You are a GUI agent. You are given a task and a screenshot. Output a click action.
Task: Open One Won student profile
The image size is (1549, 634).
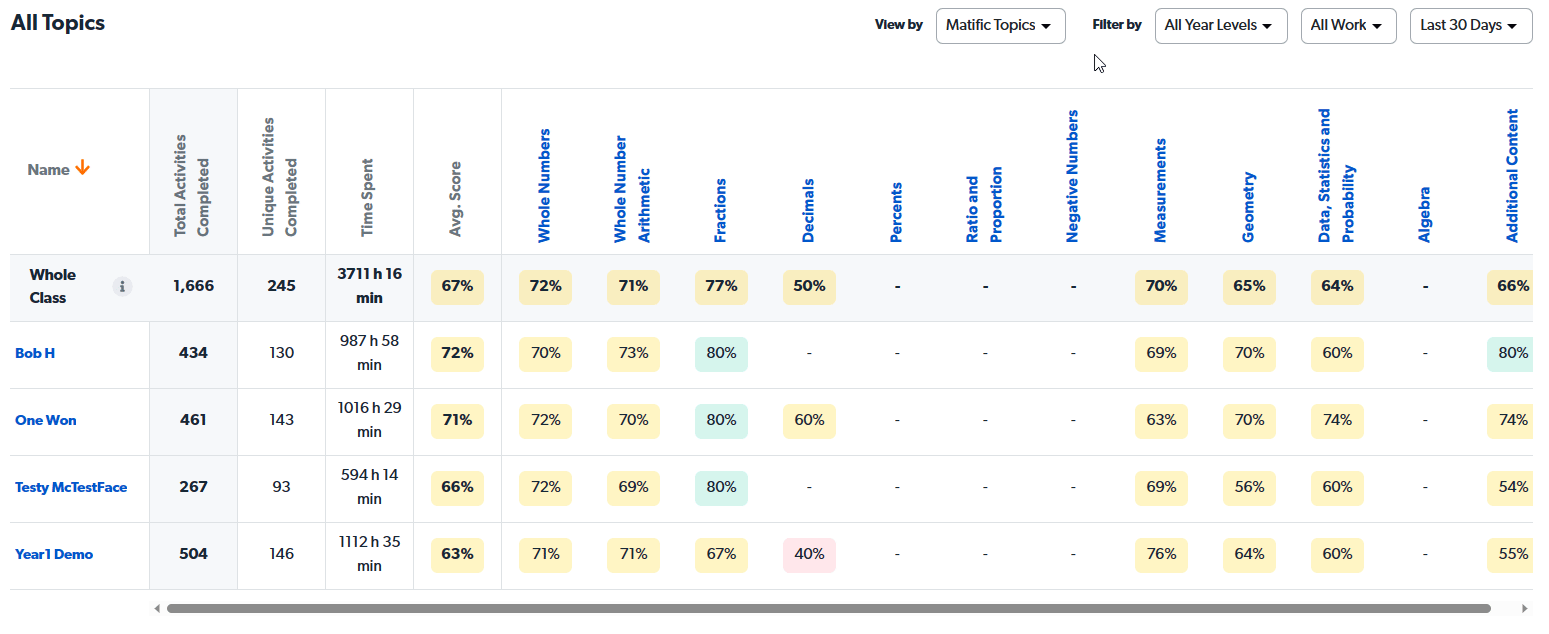pos(46,420)
